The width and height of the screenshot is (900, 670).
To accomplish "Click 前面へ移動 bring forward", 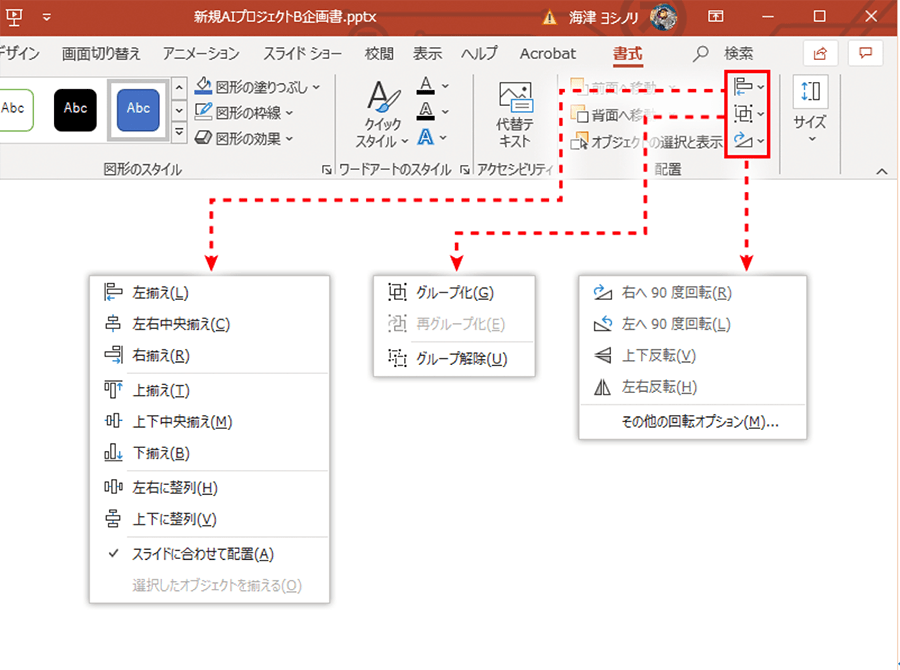I will tap(613, 87).
